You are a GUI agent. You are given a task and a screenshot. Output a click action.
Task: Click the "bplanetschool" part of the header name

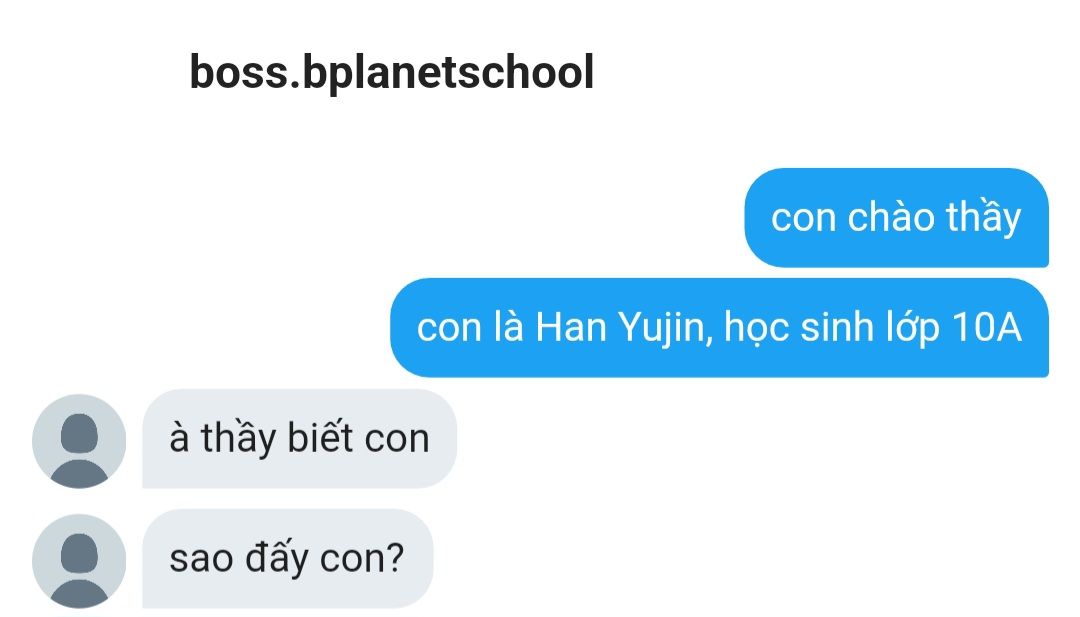pyautogui.click(x=448, y=72)
